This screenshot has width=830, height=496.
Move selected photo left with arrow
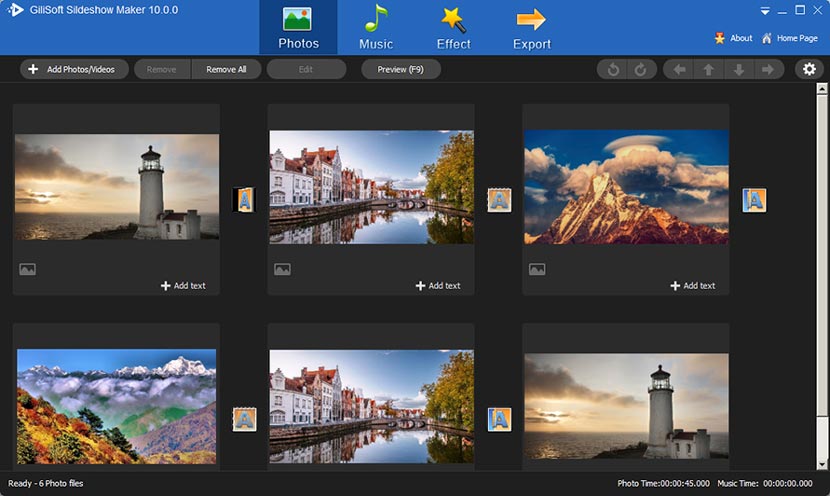tap(679, 69)
